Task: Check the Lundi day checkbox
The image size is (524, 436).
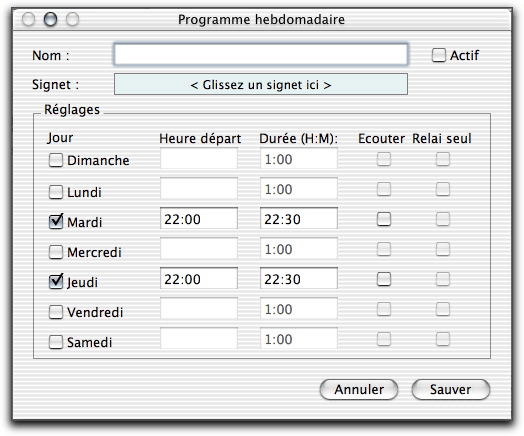Action: [56, 192]
